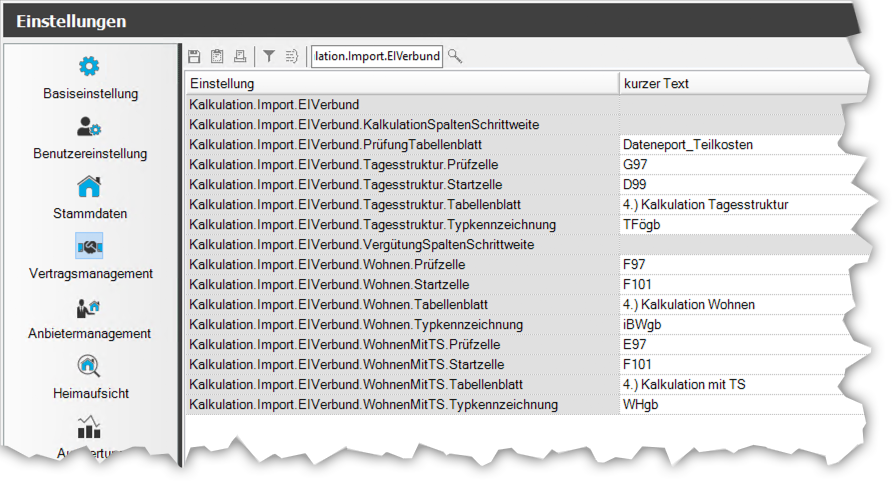Select the Kalkulation.Import.ElVerbund.PrüfungTabellenblatt row

click(x=400, y=145)
